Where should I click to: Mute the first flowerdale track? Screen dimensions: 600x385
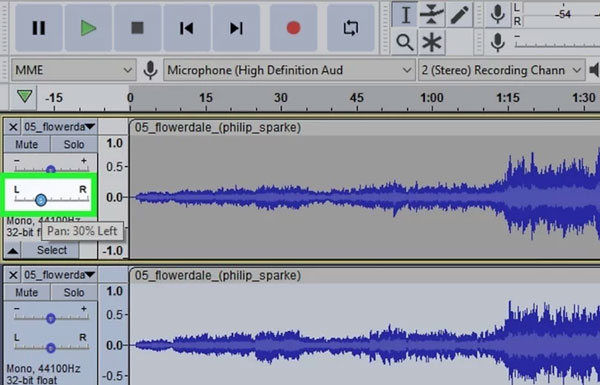[26, 144]
